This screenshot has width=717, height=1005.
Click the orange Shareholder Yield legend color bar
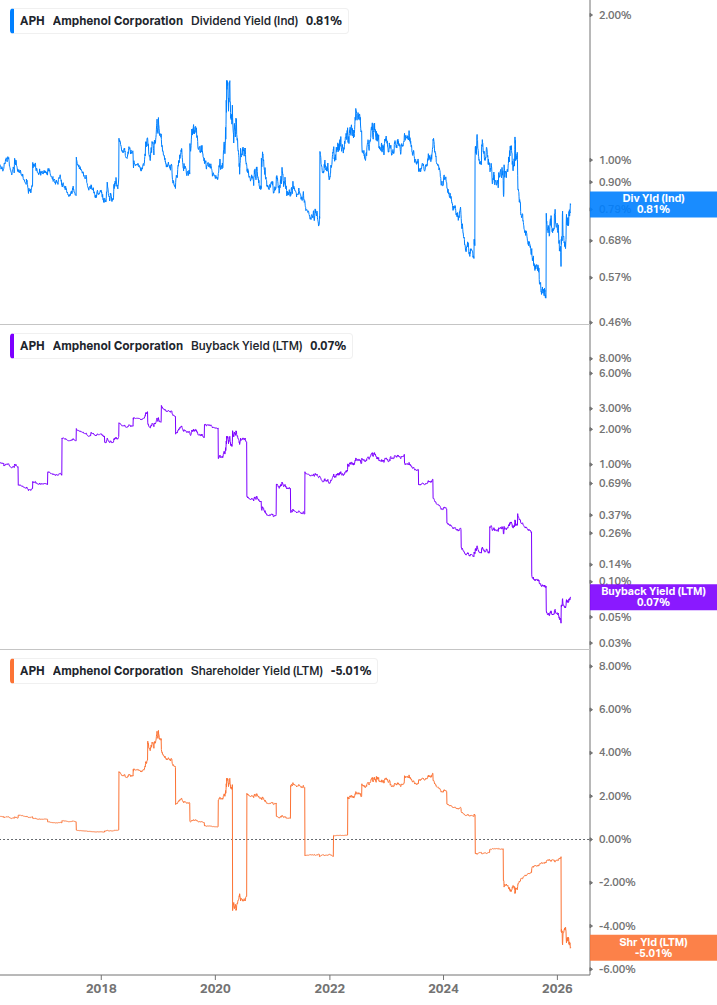12,671
